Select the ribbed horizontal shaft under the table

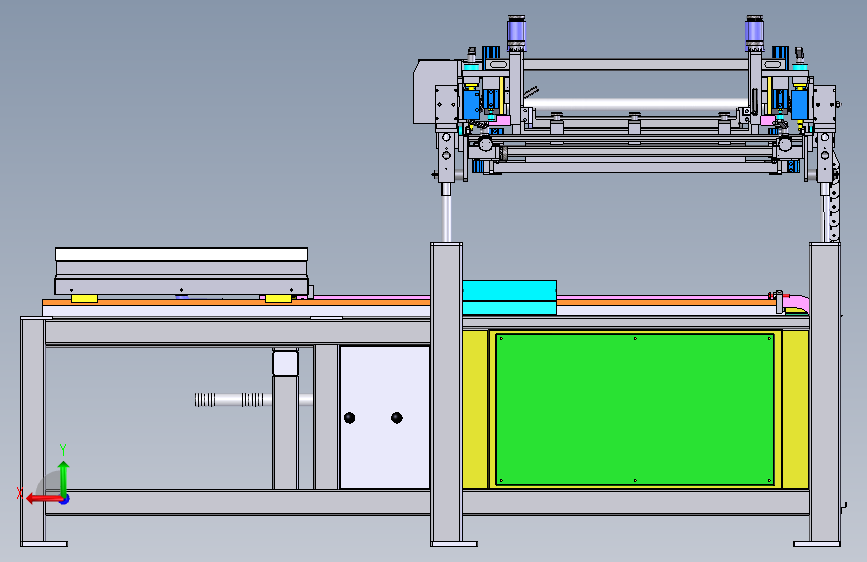click(x=253, y=399)
